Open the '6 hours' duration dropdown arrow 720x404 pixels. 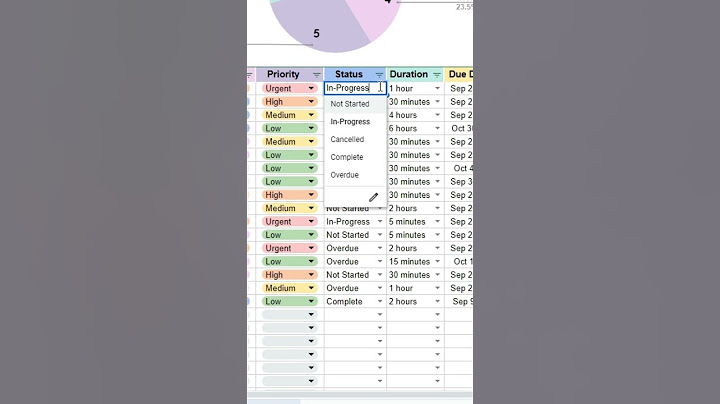coord(437,128)
